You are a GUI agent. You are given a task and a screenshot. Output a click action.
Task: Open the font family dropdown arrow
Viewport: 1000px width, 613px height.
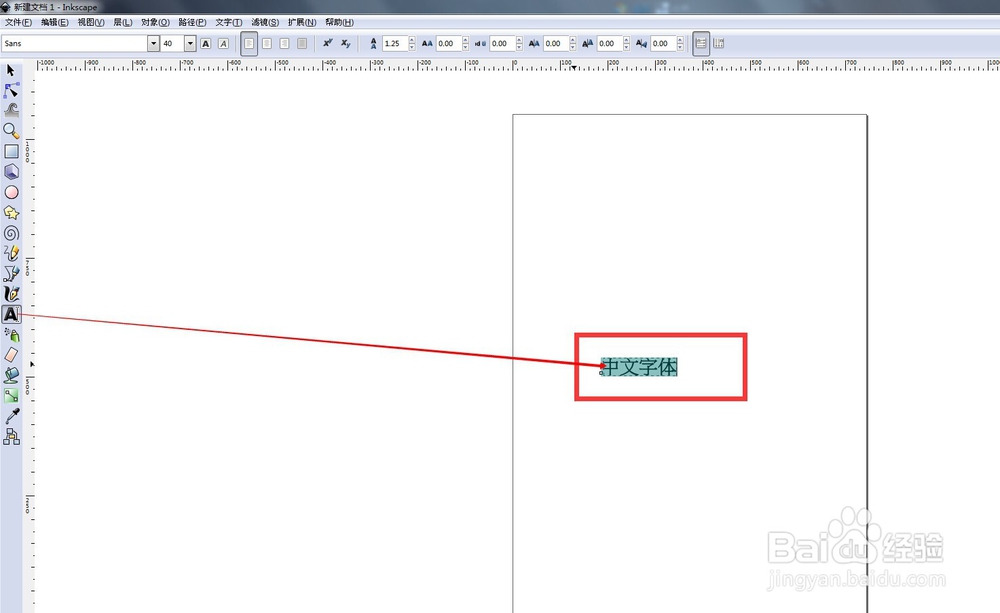153,43
